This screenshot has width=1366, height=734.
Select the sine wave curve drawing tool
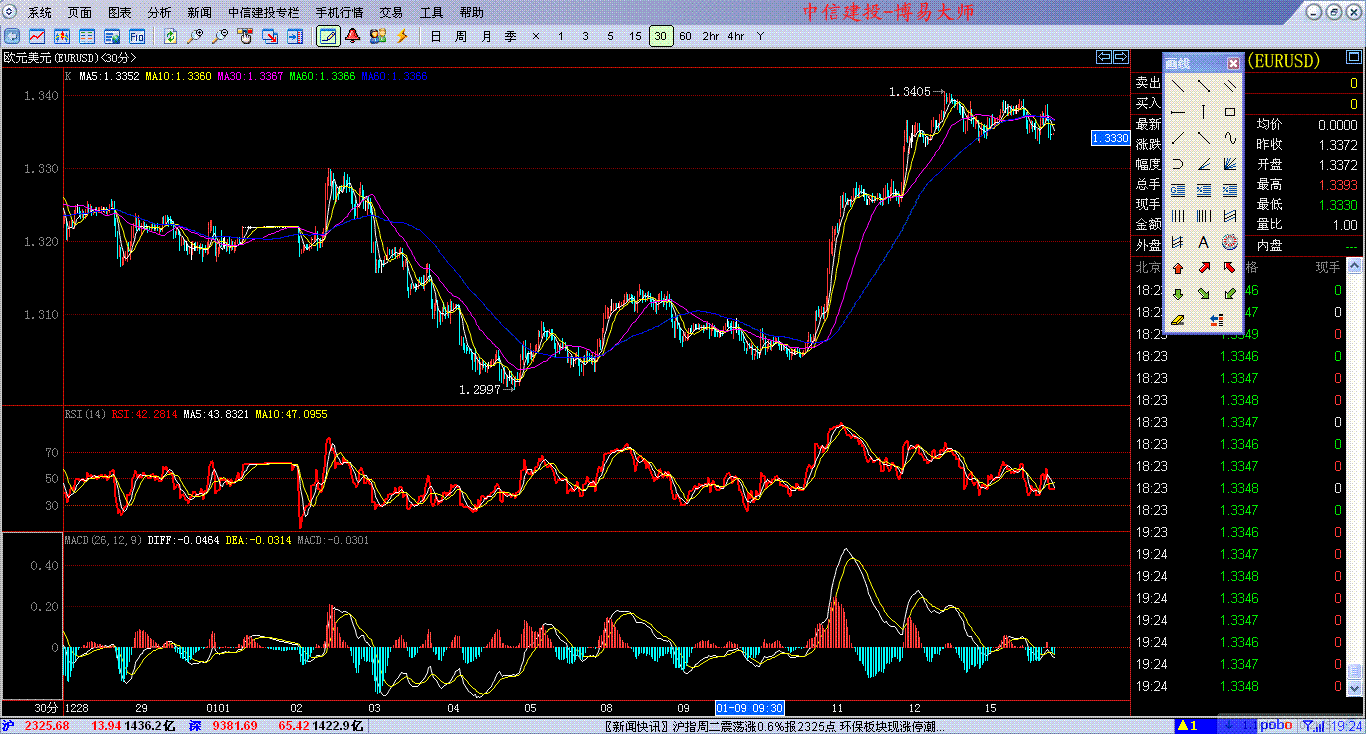click(1230, 138)
